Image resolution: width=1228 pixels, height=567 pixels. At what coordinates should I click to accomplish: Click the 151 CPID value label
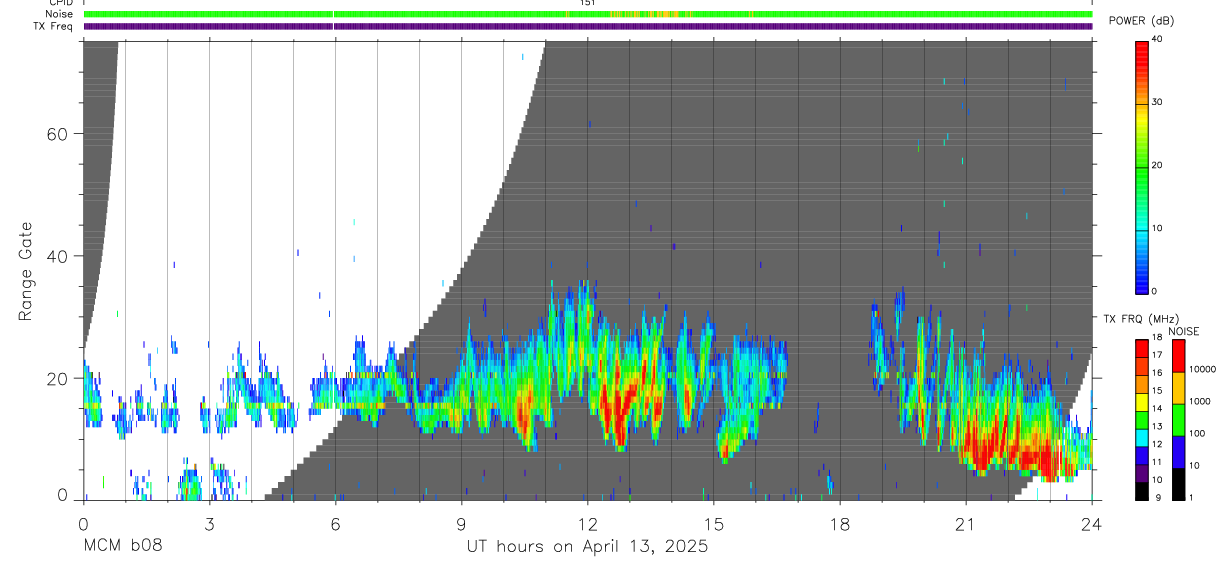point(588,3)
